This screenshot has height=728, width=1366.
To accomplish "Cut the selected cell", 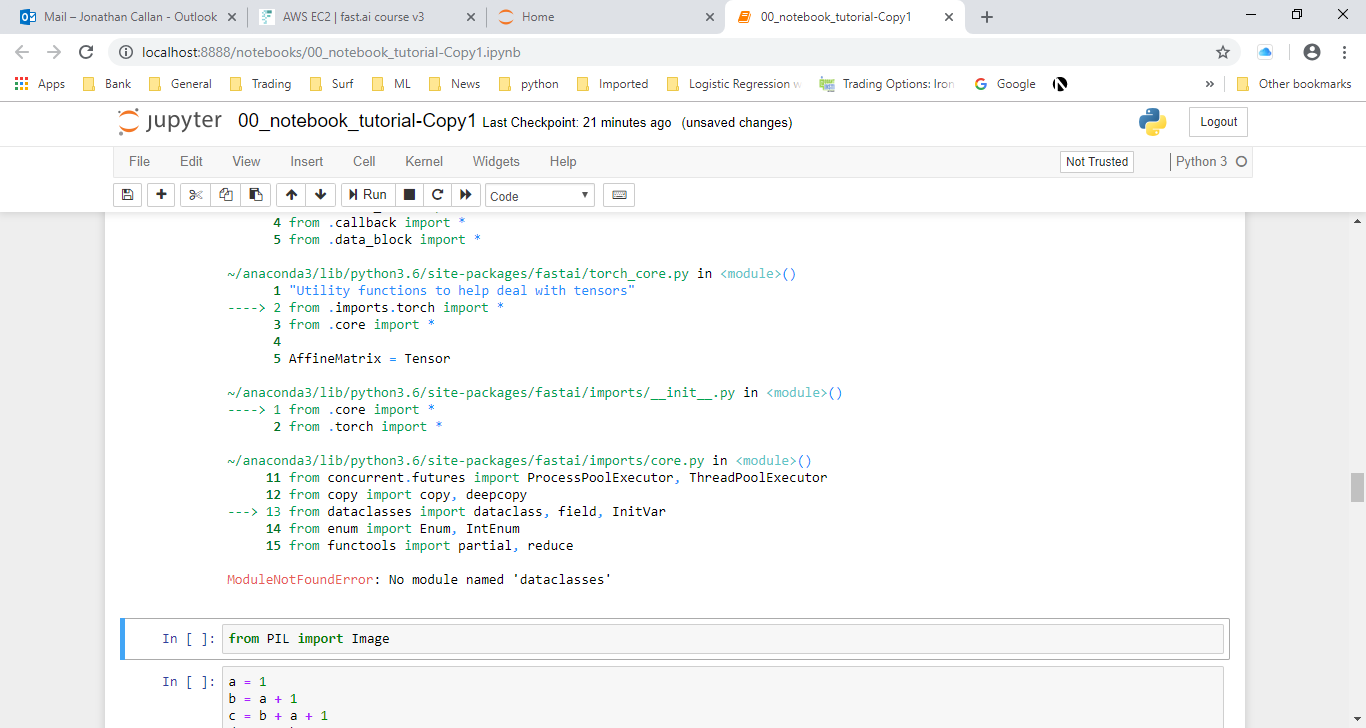I will pyautogui.click(x=194, y=195).
